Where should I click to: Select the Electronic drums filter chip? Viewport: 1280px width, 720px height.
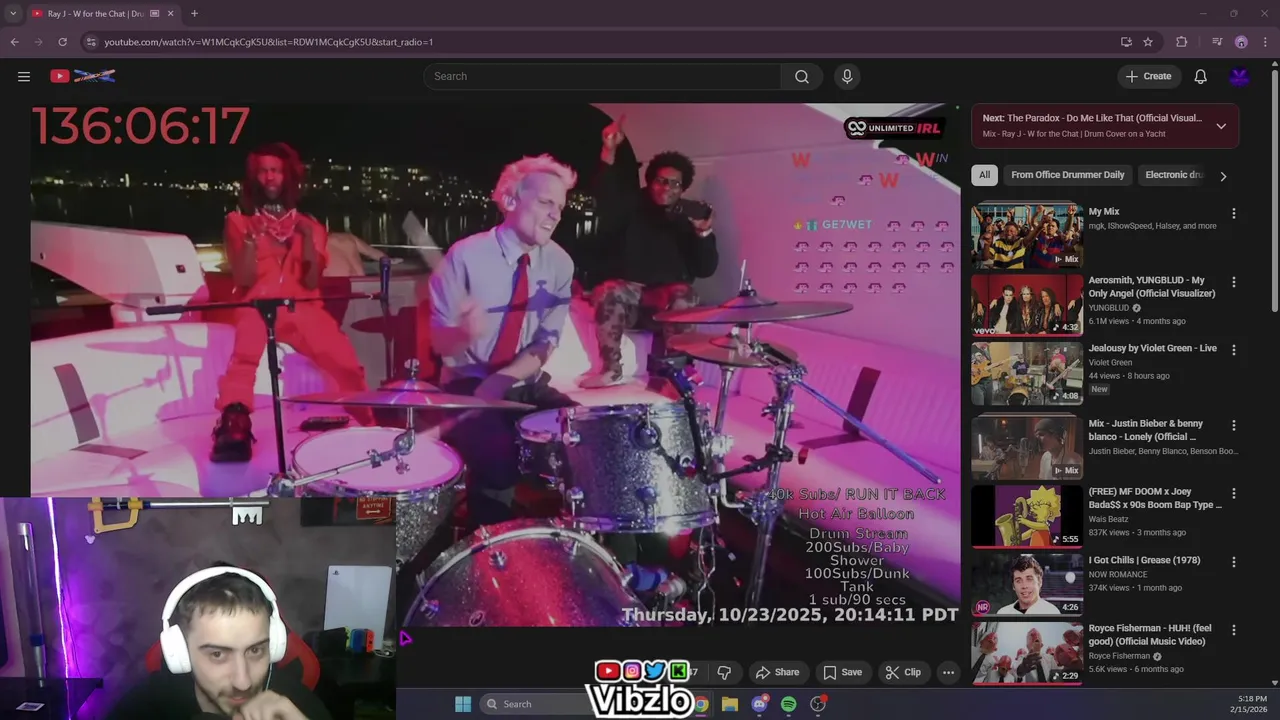pos(1173,175)
